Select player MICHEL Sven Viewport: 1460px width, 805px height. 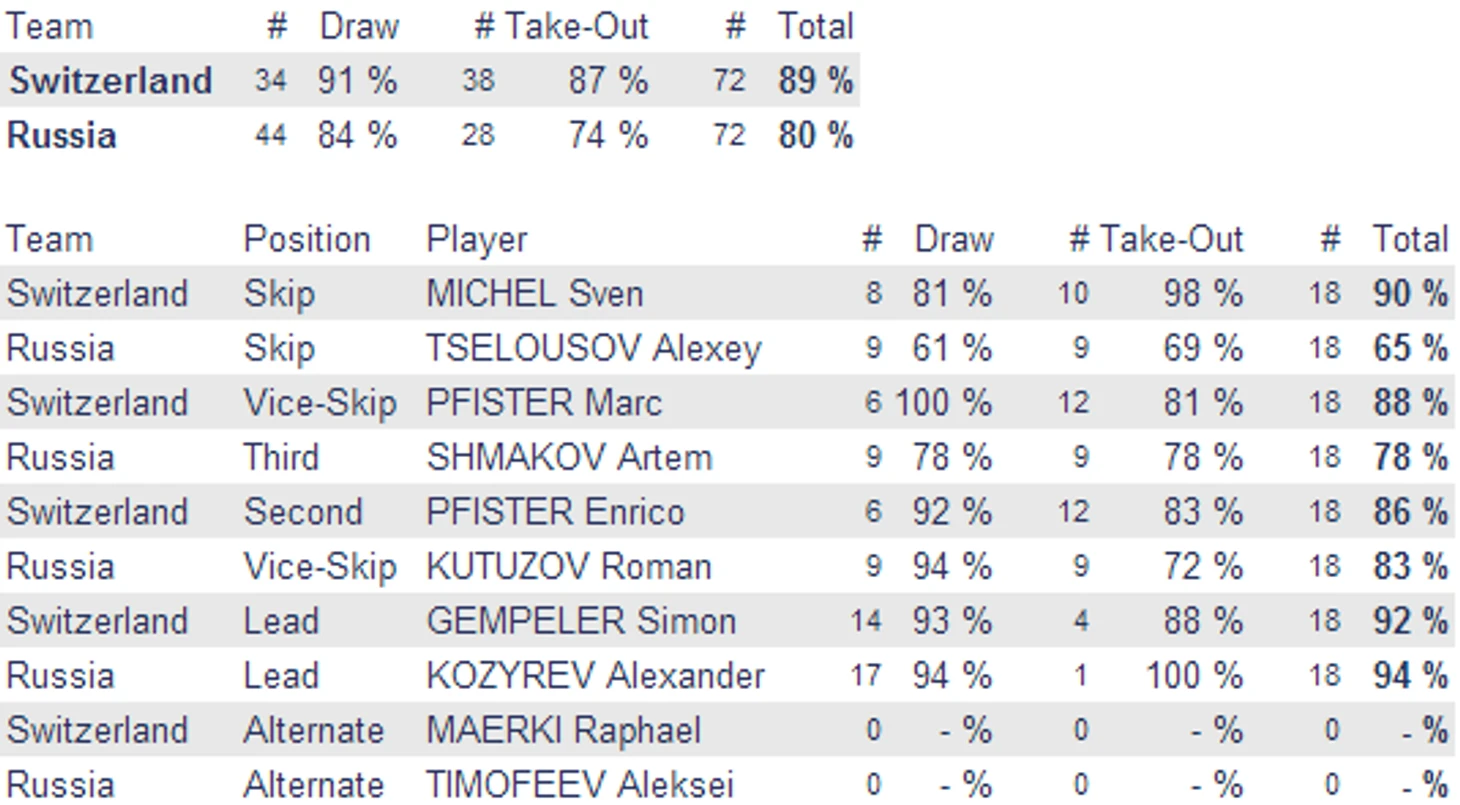(535, 293)
